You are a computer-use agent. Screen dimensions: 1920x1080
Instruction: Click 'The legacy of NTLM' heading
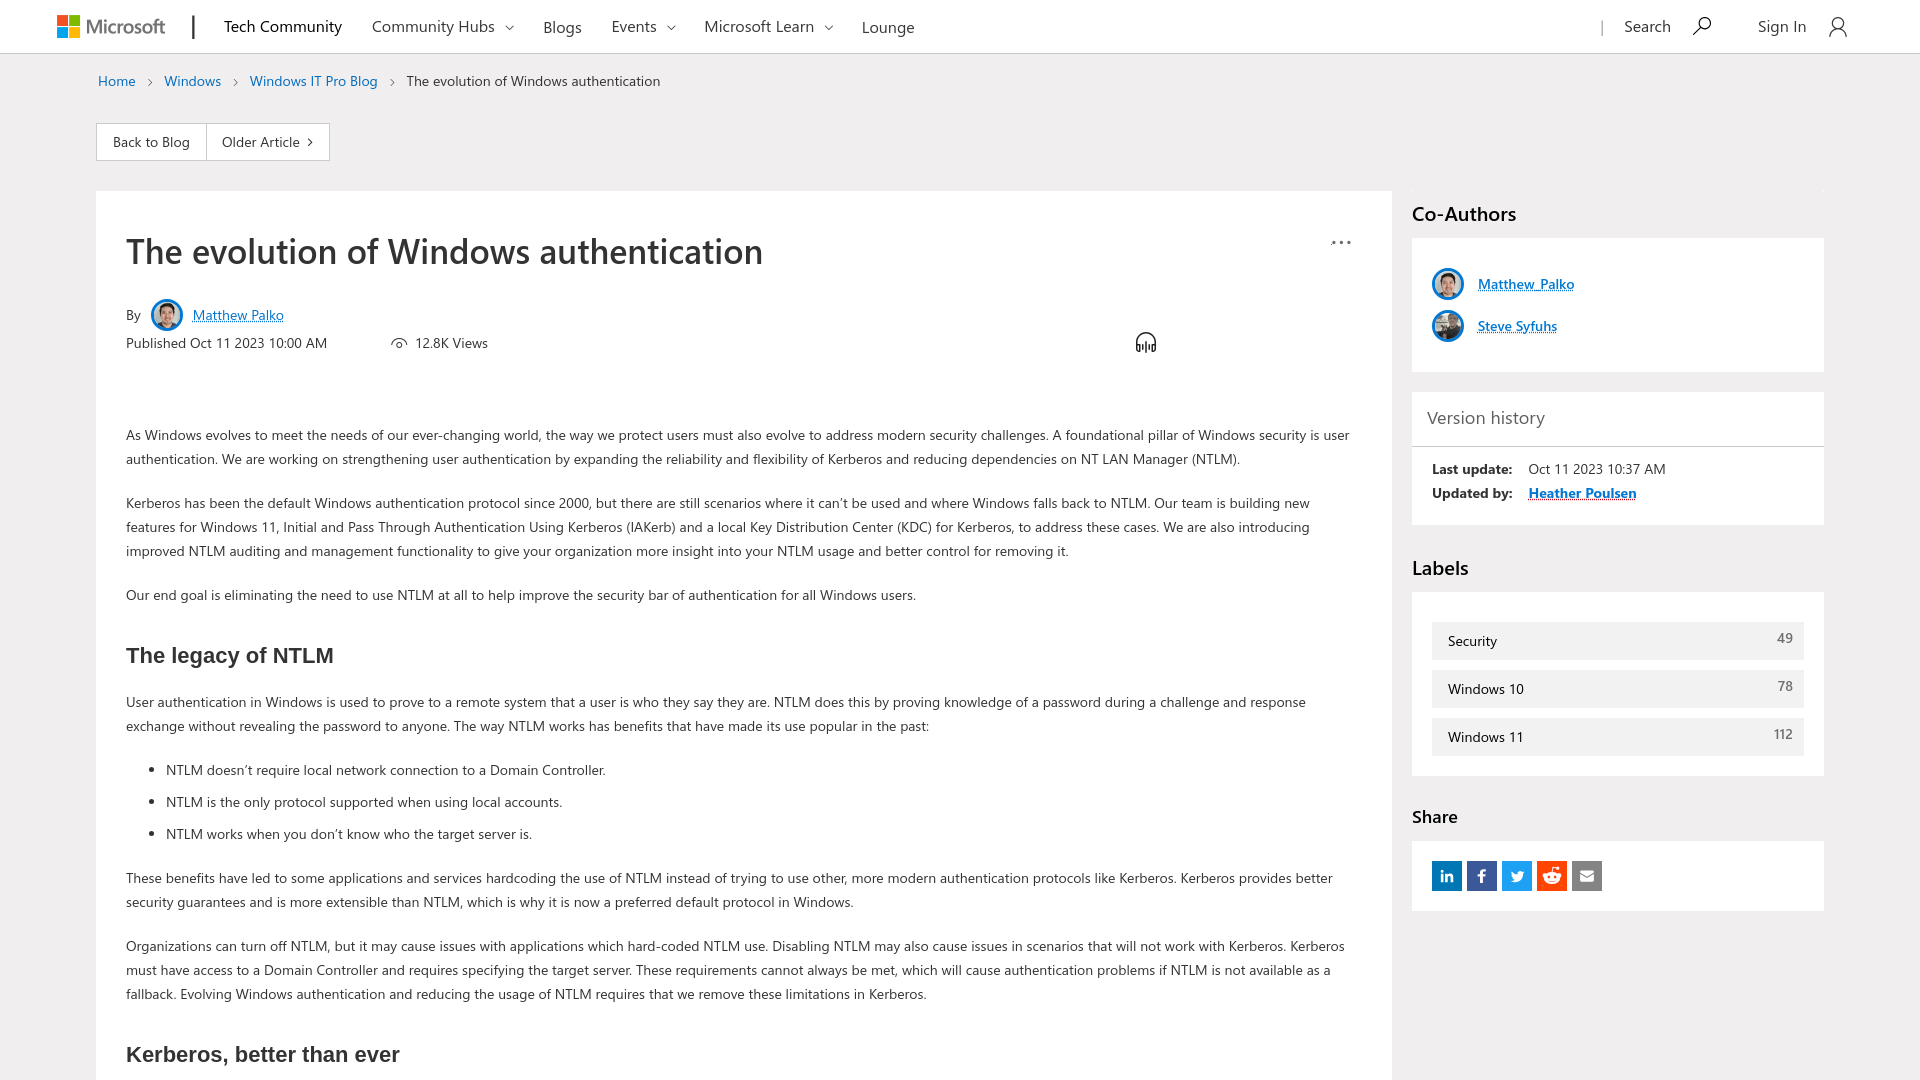click(x=230, y=656)
